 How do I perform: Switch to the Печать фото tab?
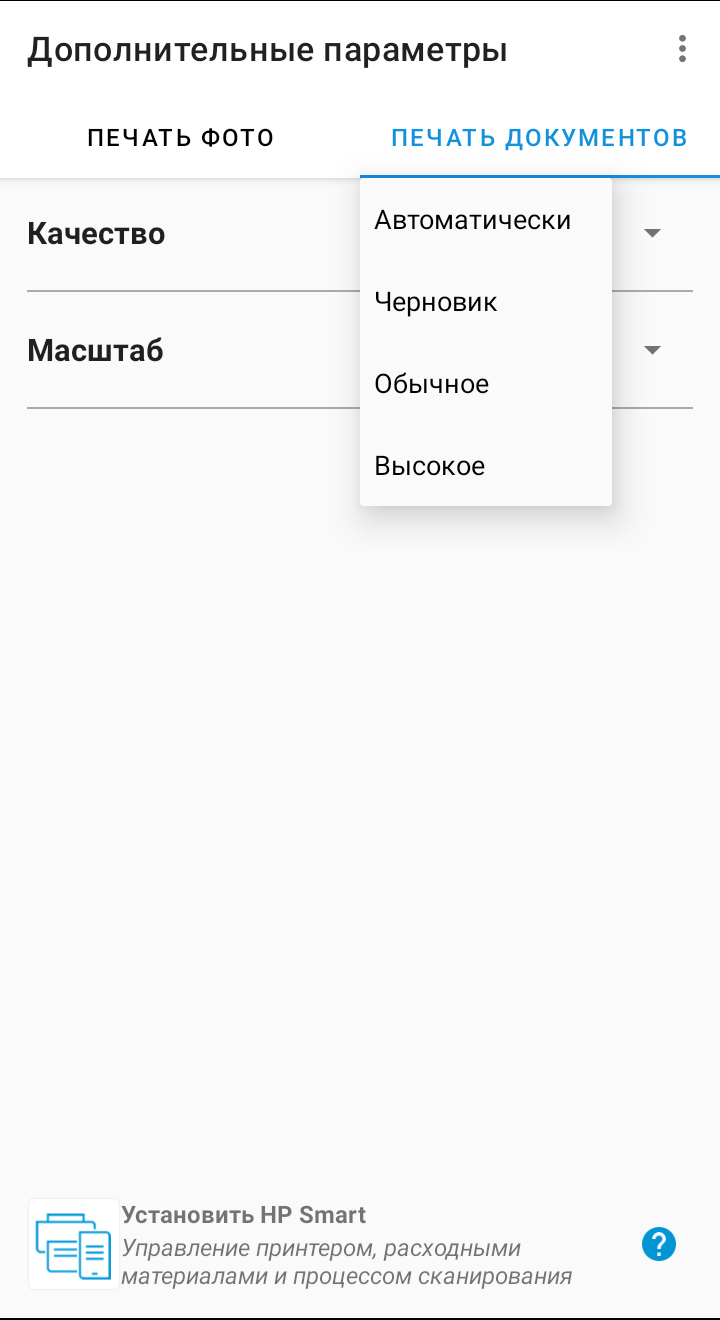180,138
